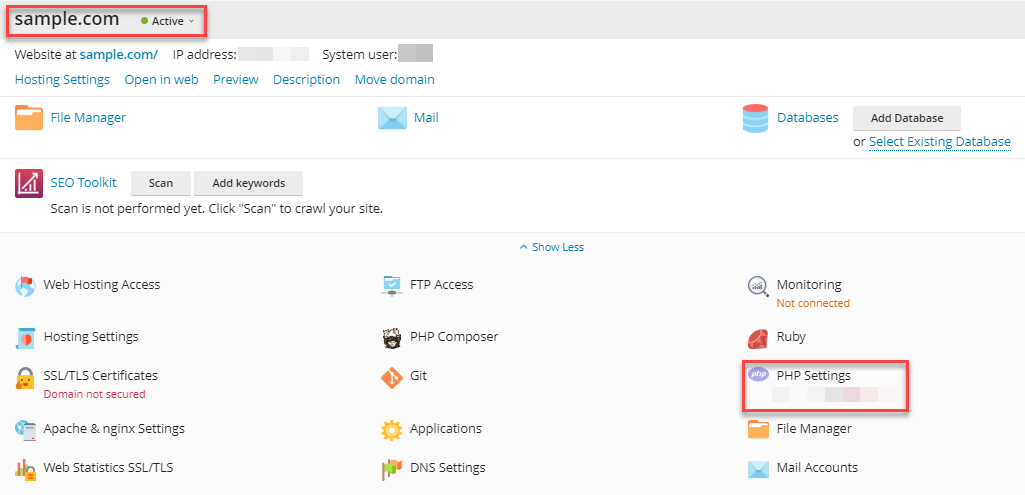Open the Applications gear icon

click(x=392, y=429)
